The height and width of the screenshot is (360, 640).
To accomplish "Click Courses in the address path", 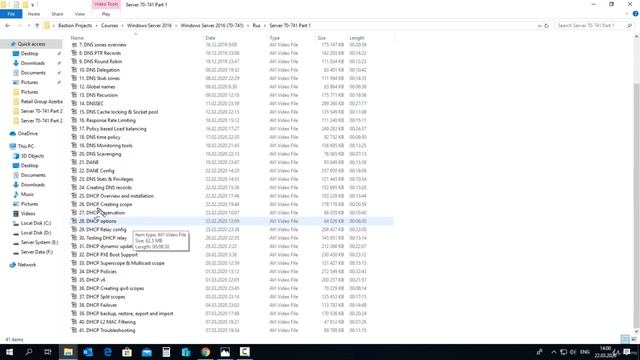I will click(x=109, y=25).
